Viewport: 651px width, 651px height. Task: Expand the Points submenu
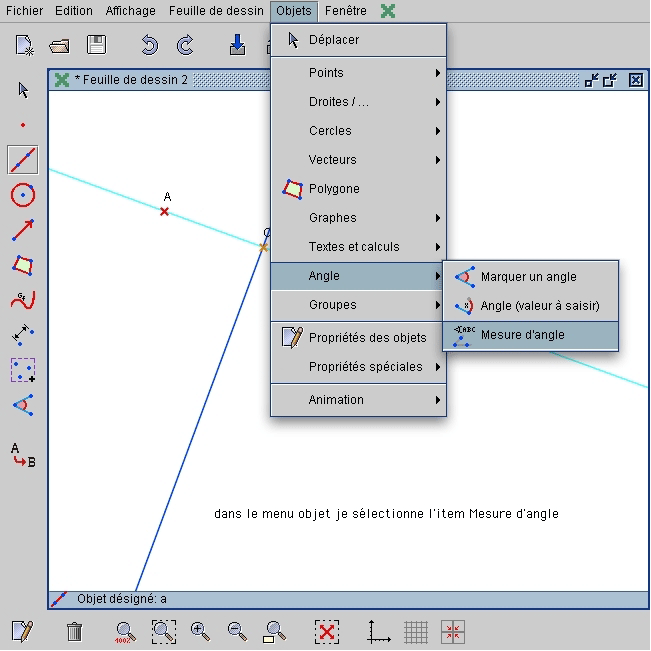[358, 73]
